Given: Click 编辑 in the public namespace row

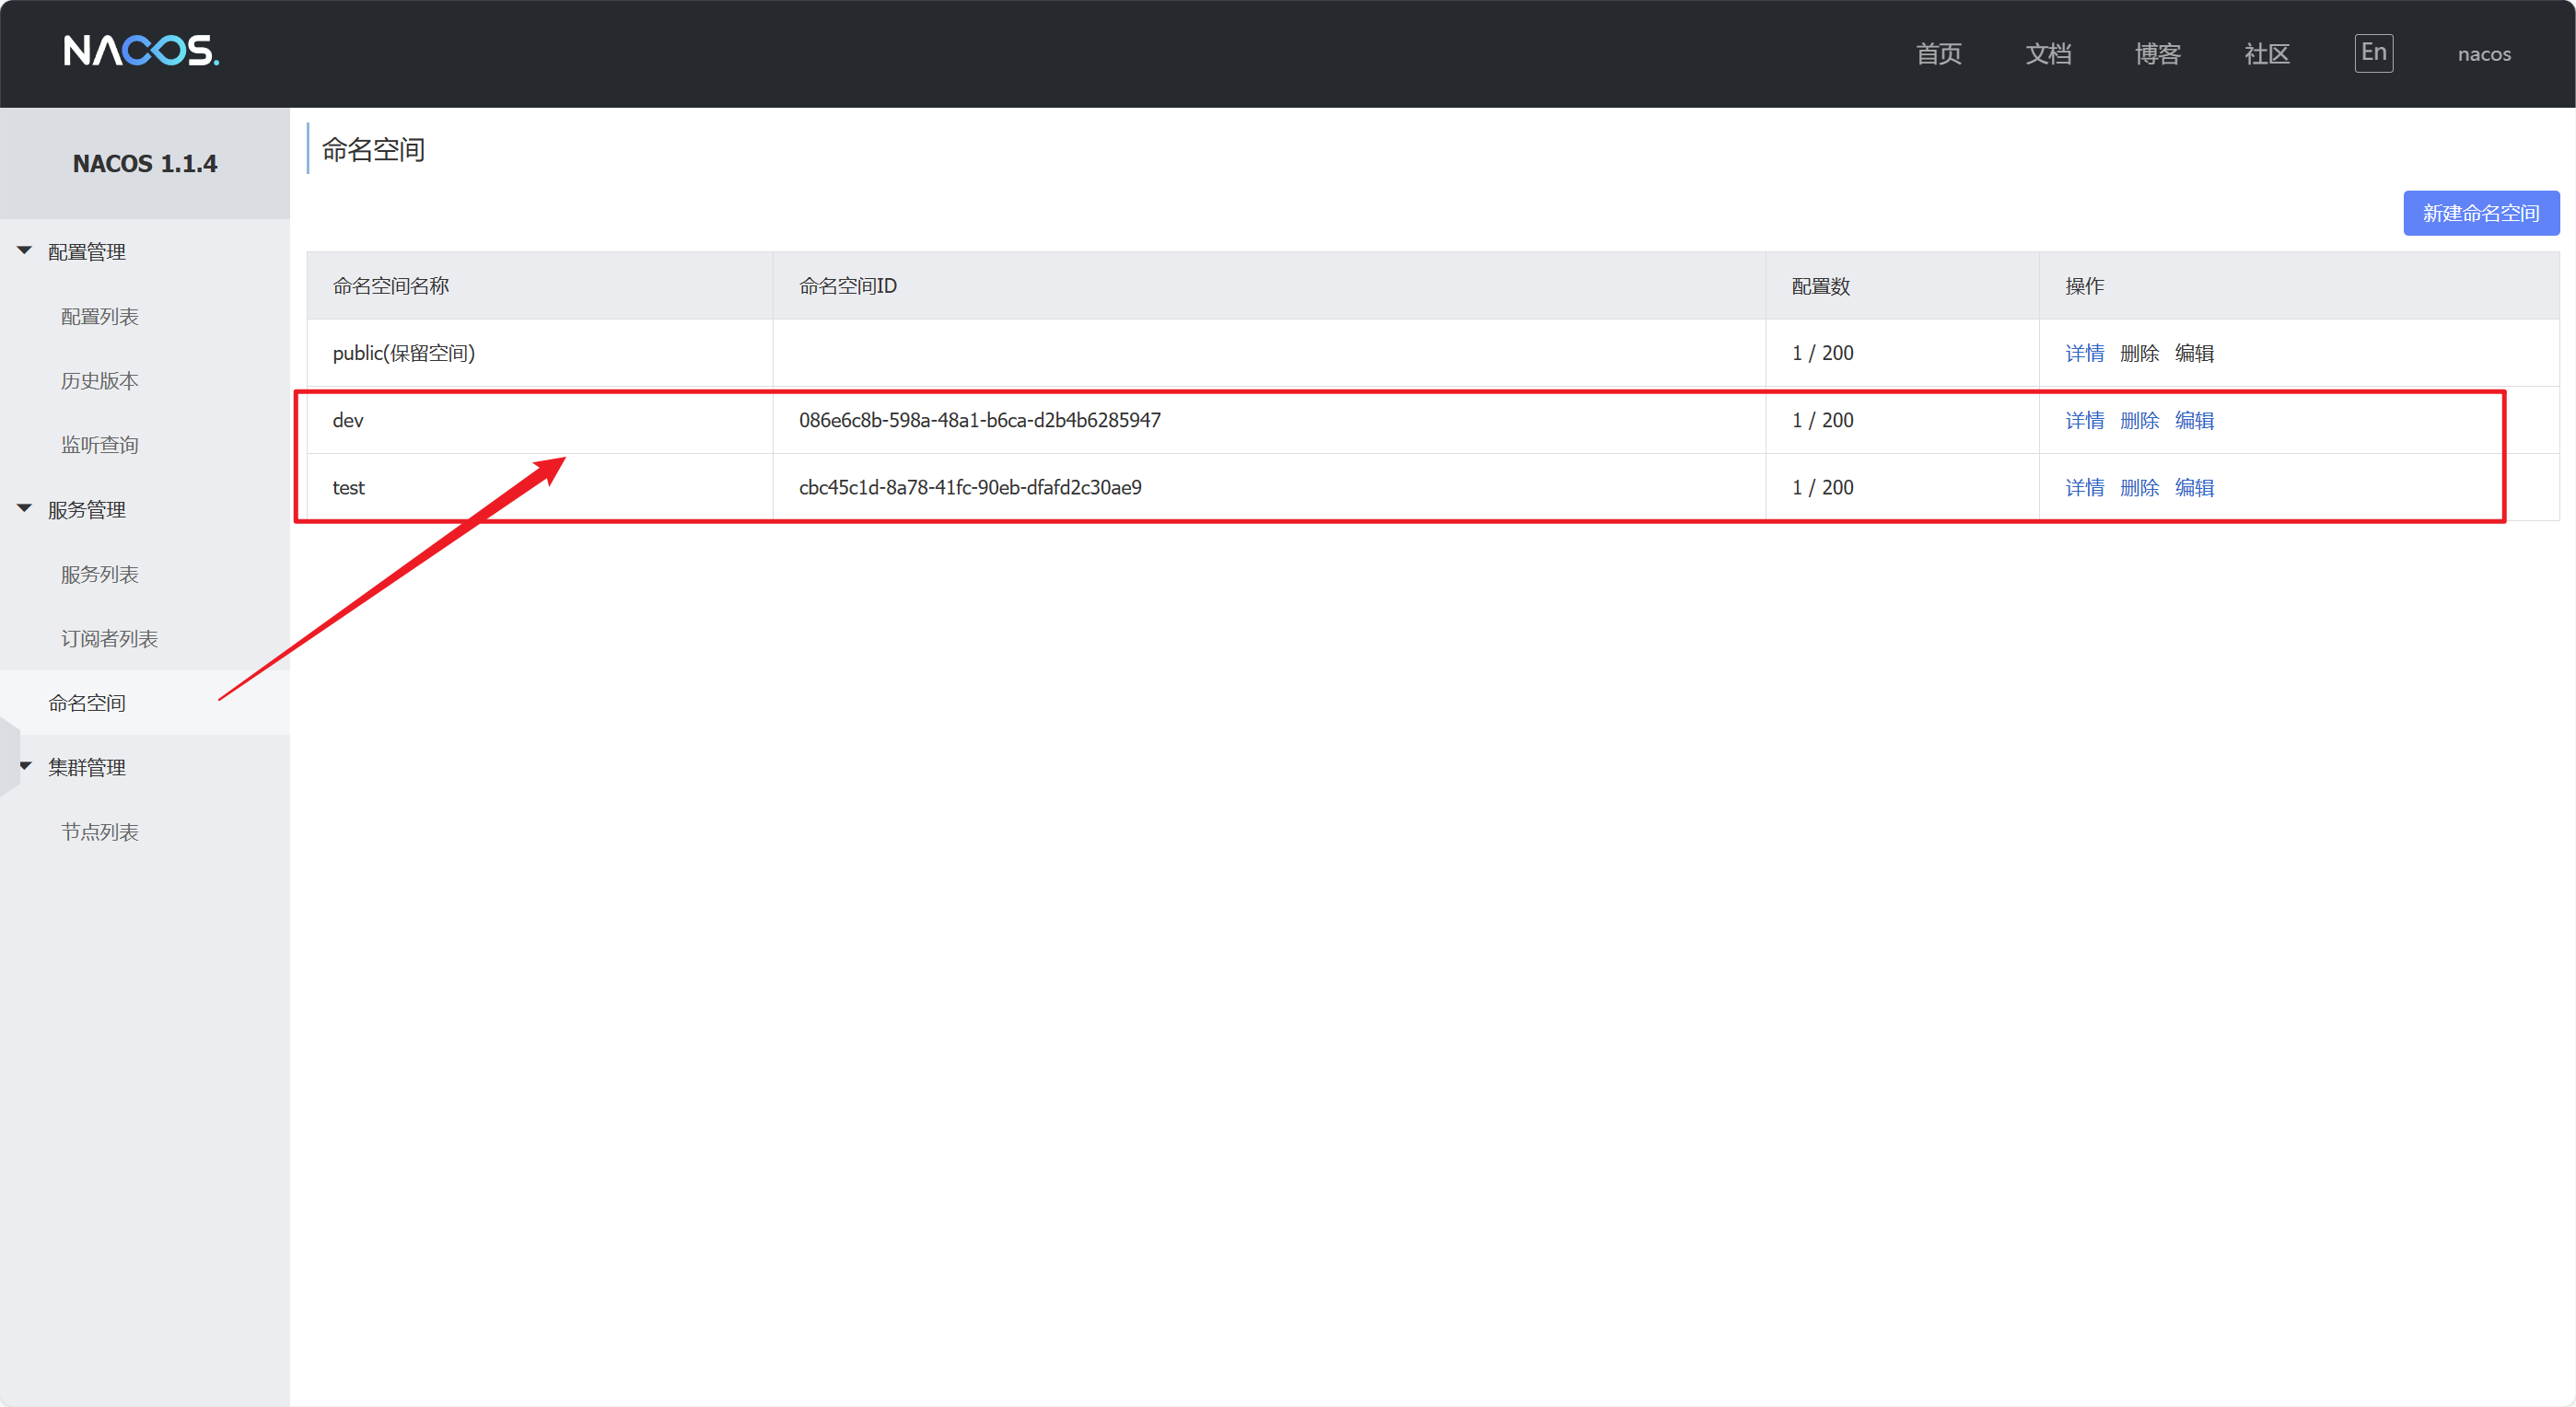Looking at the screenshot, I should [2194, 353].
